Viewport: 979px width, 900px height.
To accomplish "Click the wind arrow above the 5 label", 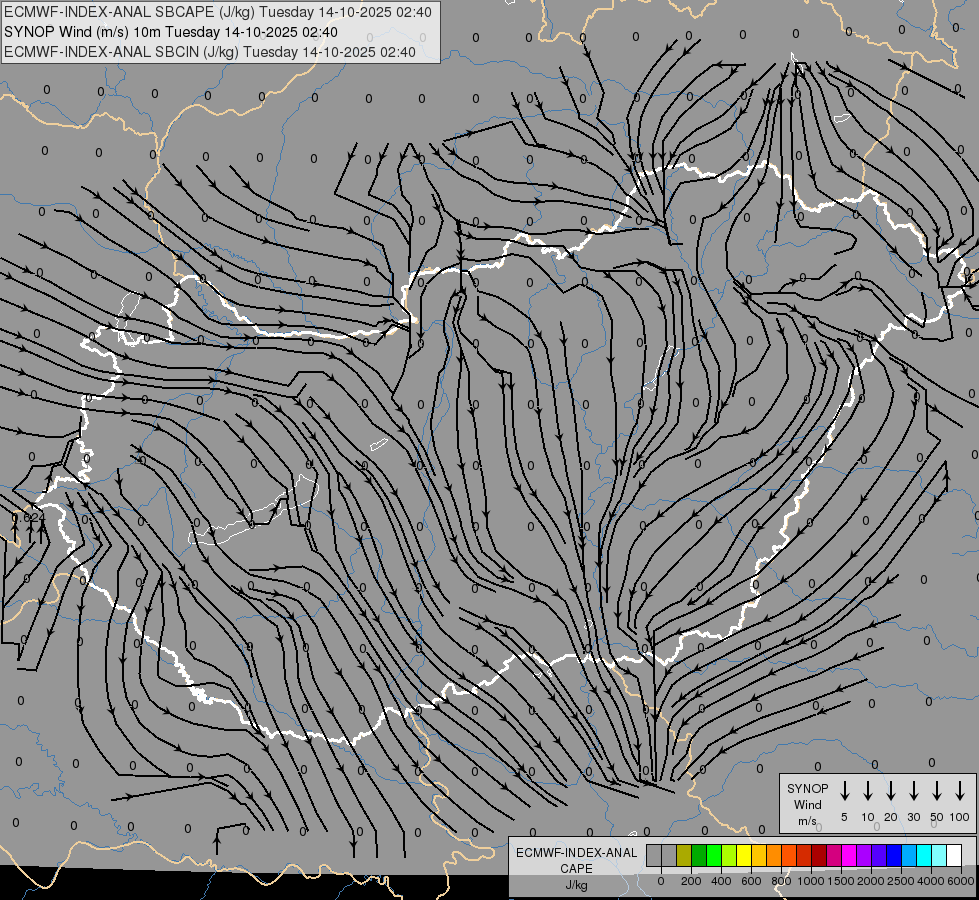I will pyautogui.click(x=844, y=791).
